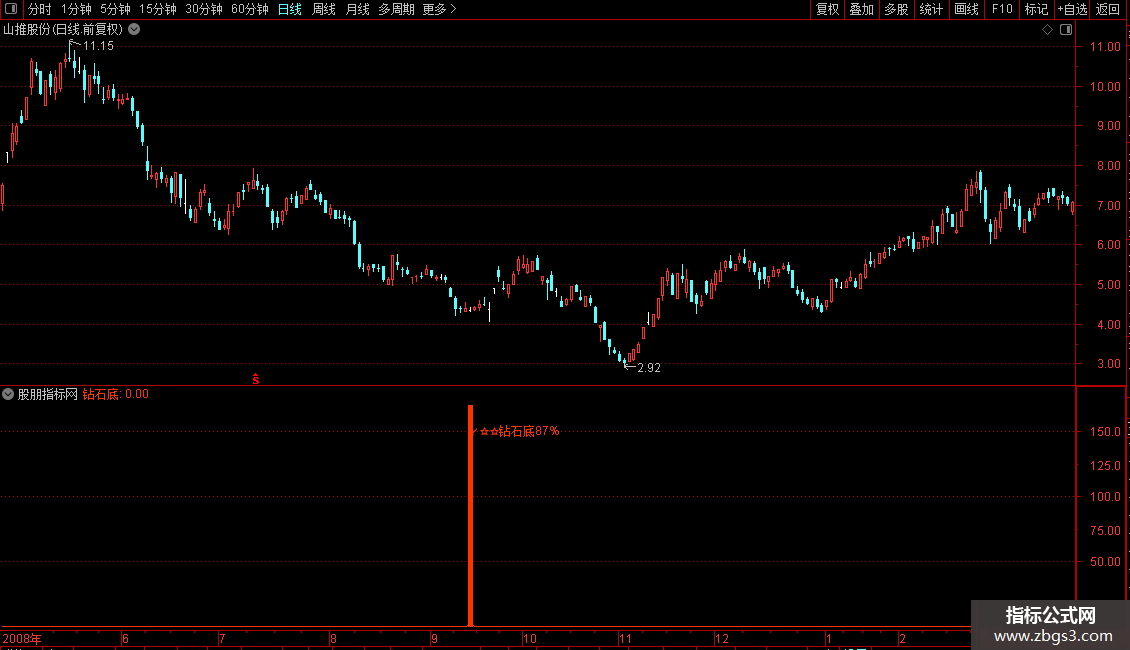Click month 6 on the time axis
Viewport: 1130px width, 650px height.
[x=125, y=638]
